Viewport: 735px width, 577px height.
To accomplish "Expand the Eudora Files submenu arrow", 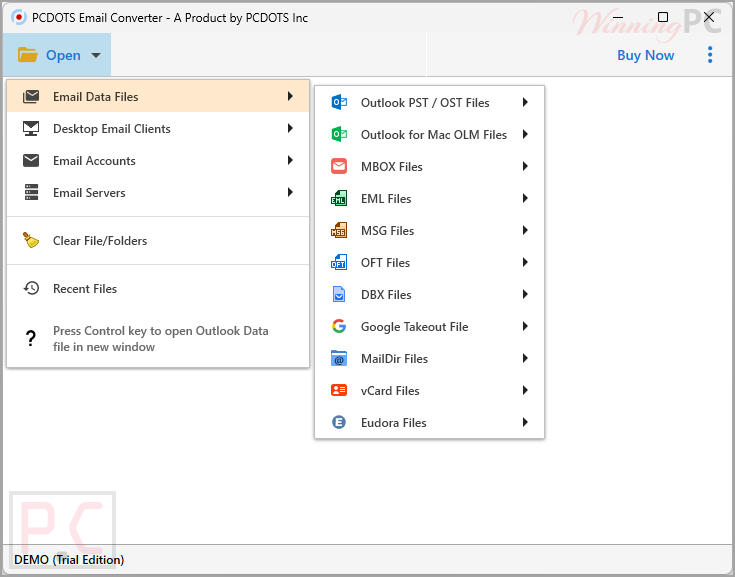I will (525, 422).
